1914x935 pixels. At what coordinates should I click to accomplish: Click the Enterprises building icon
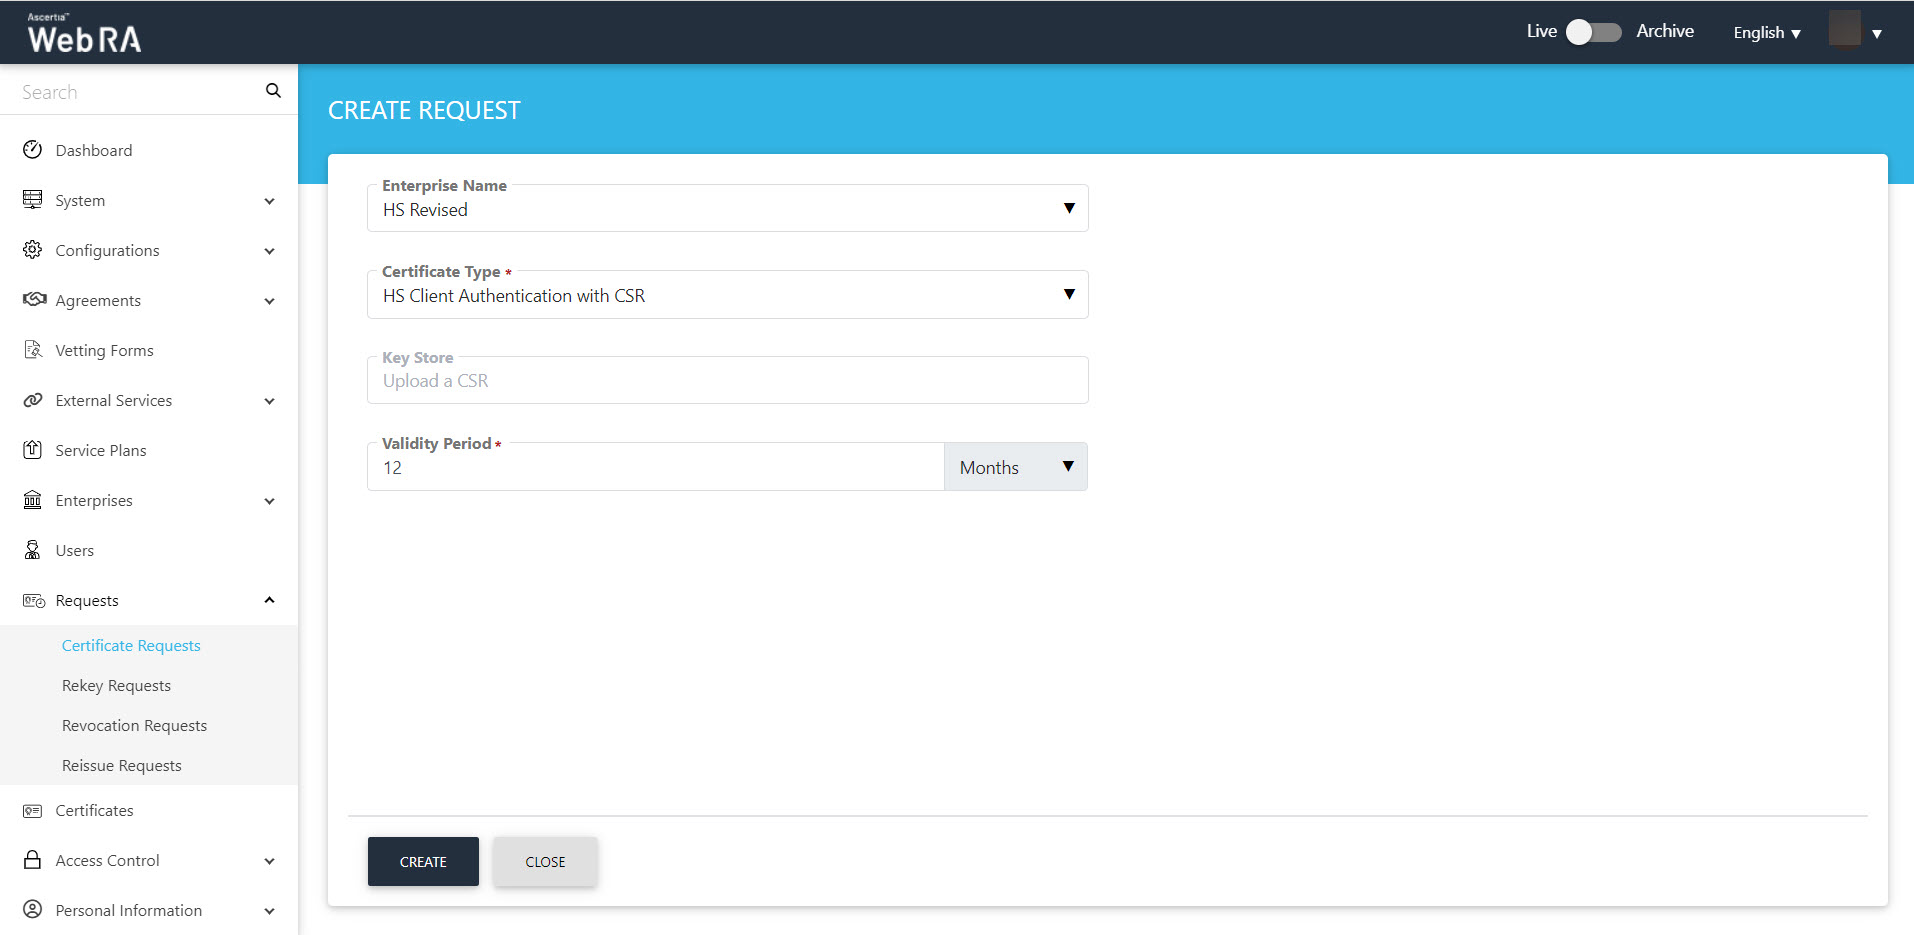[x=33, y=500]
